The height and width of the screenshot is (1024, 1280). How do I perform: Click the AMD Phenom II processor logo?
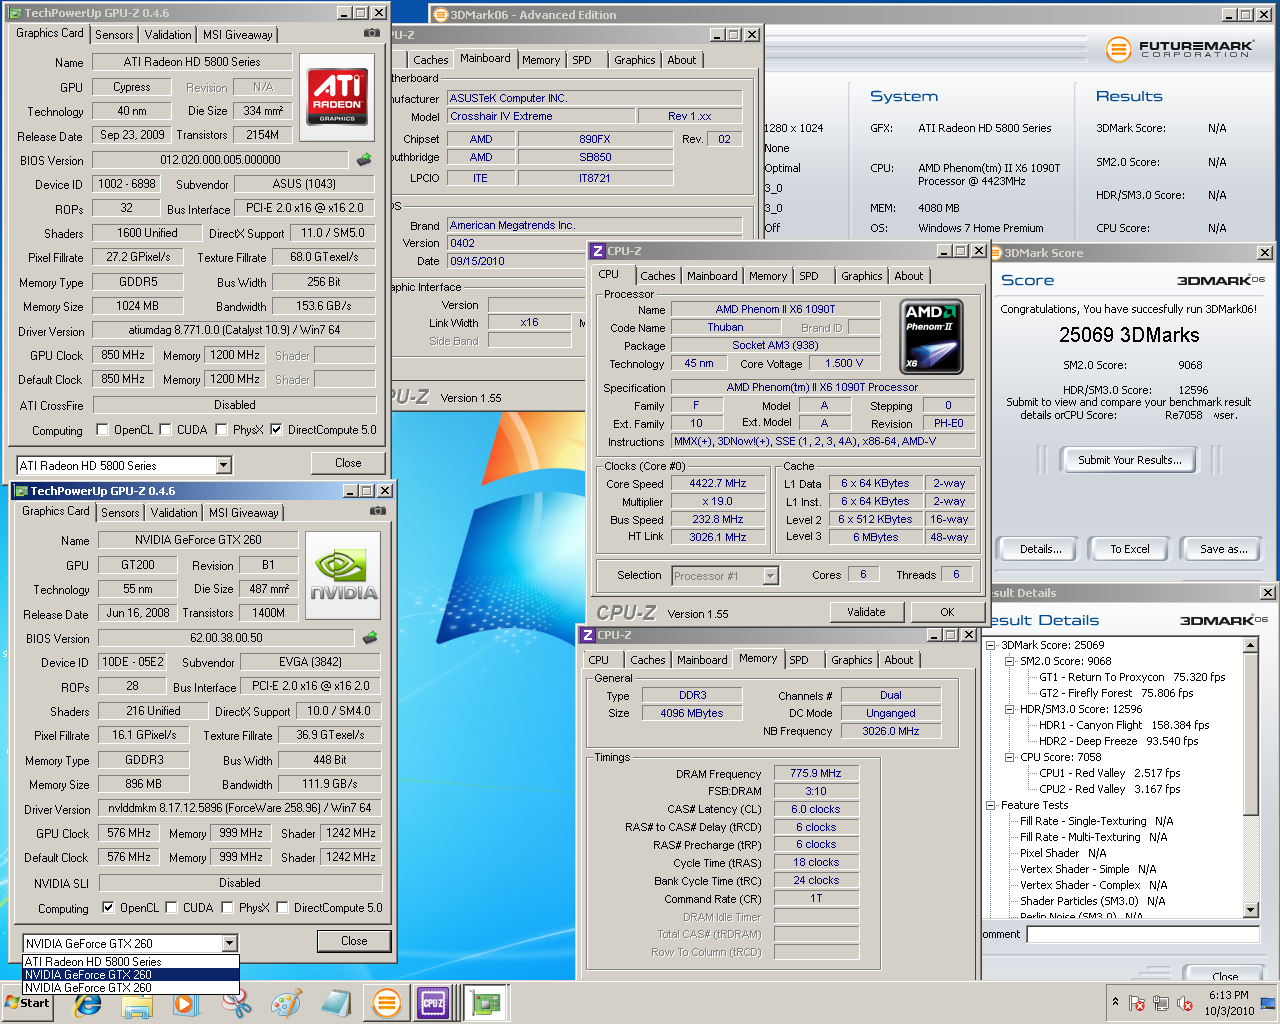coord(932,337)
